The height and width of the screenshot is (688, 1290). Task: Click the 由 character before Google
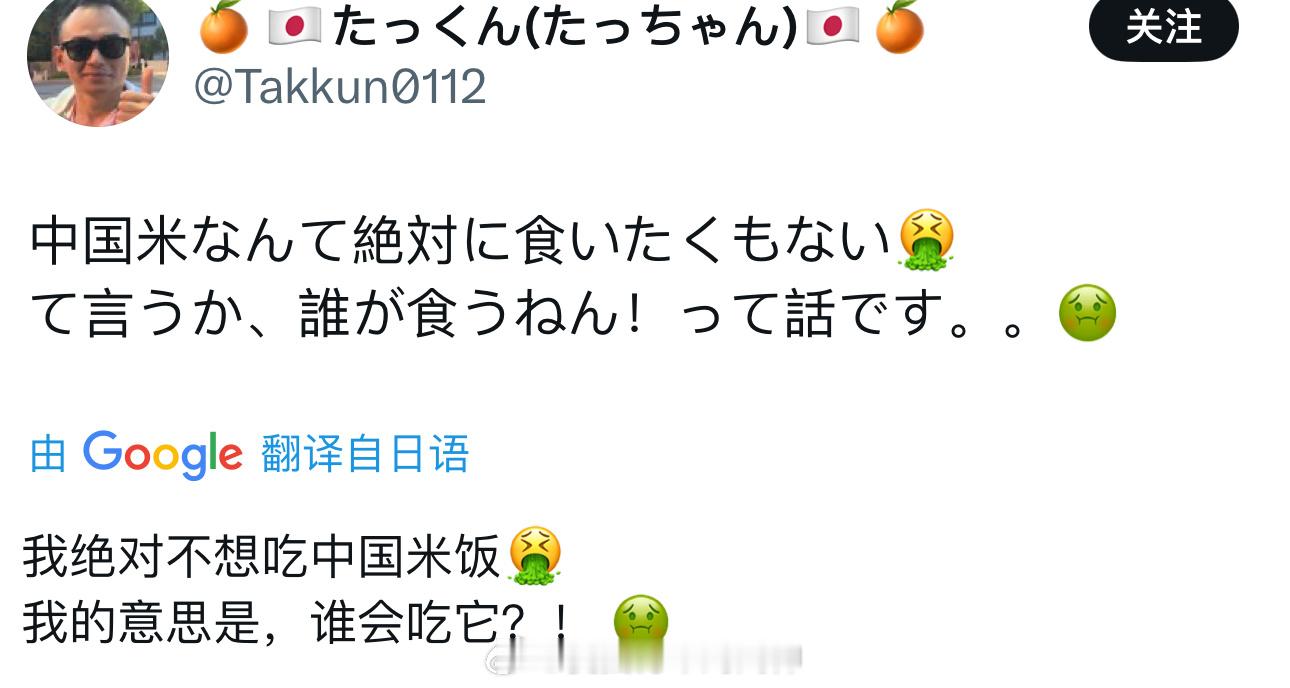point(48,455)
